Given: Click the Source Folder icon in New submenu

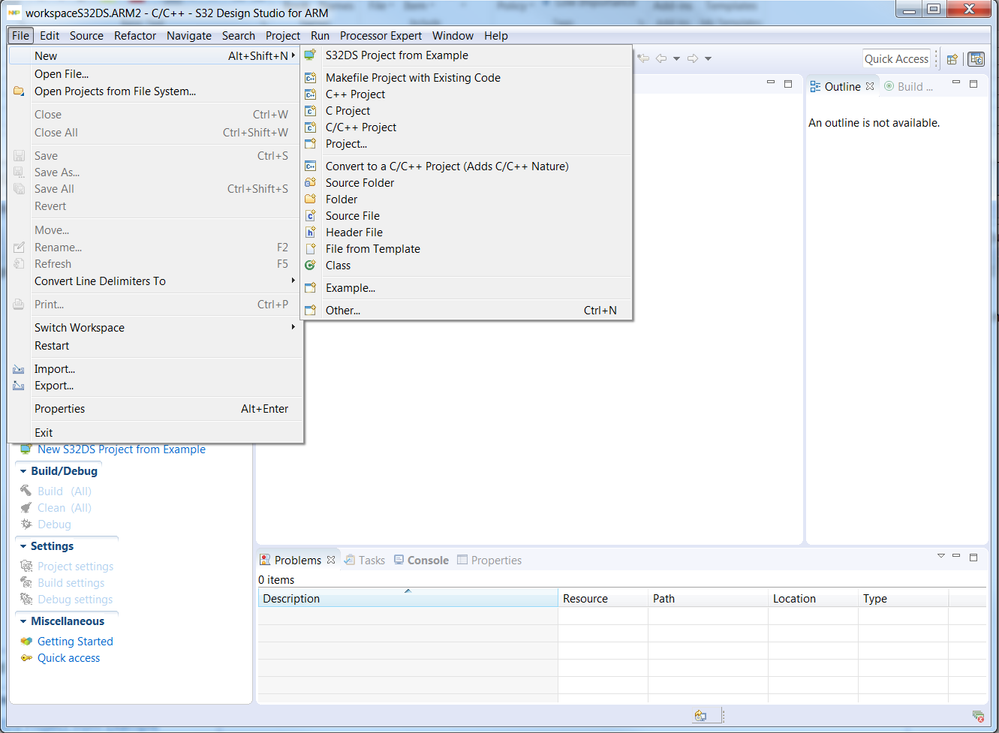Looking at the screenshot, I should pos(310,182).
